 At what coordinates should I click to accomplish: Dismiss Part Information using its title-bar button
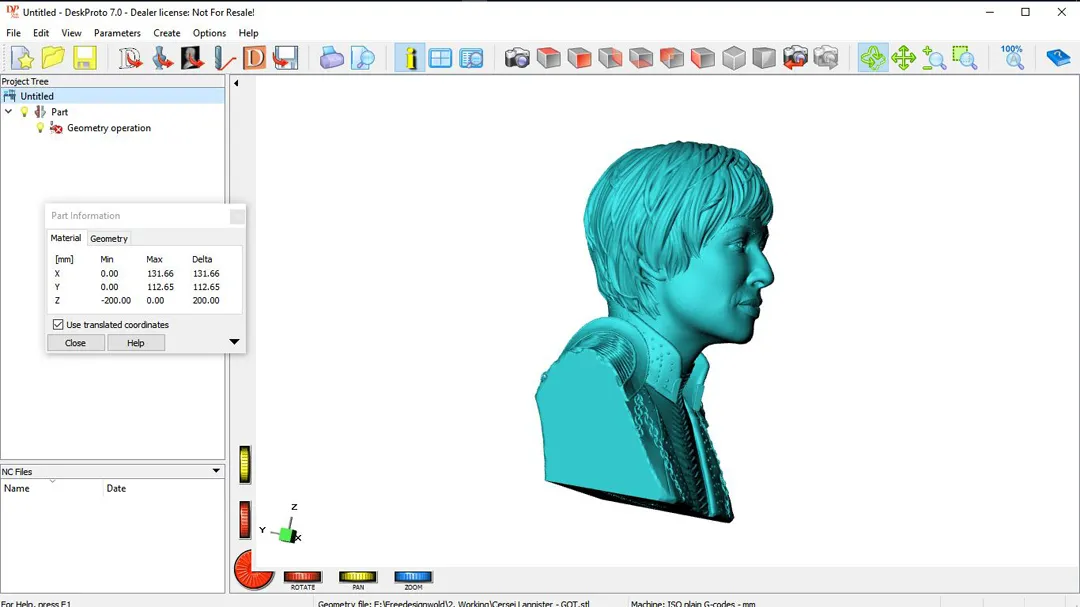click(x=237, y=216)
